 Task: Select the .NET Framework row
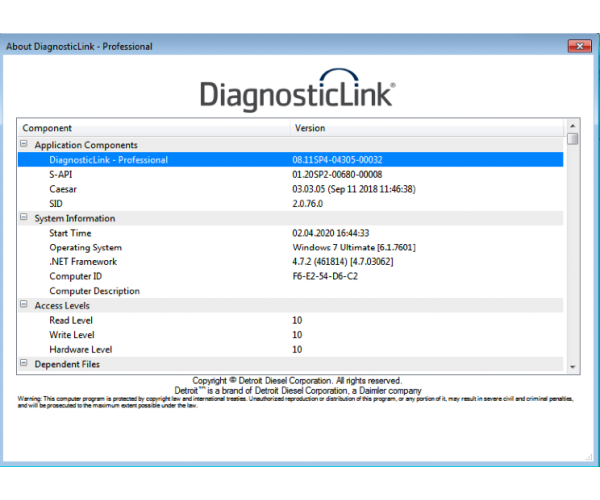(290, 262)
